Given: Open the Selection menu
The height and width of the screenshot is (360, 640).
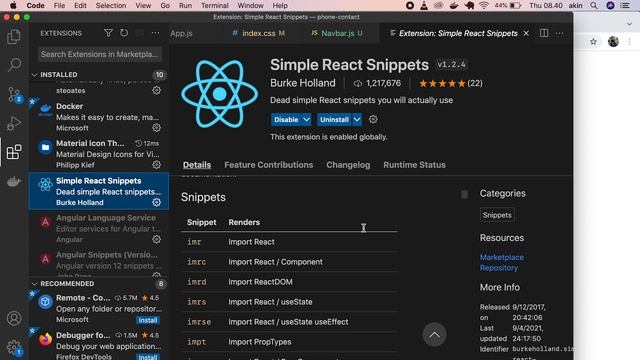Looking at the screenshot, I should [x=111, y=6].
